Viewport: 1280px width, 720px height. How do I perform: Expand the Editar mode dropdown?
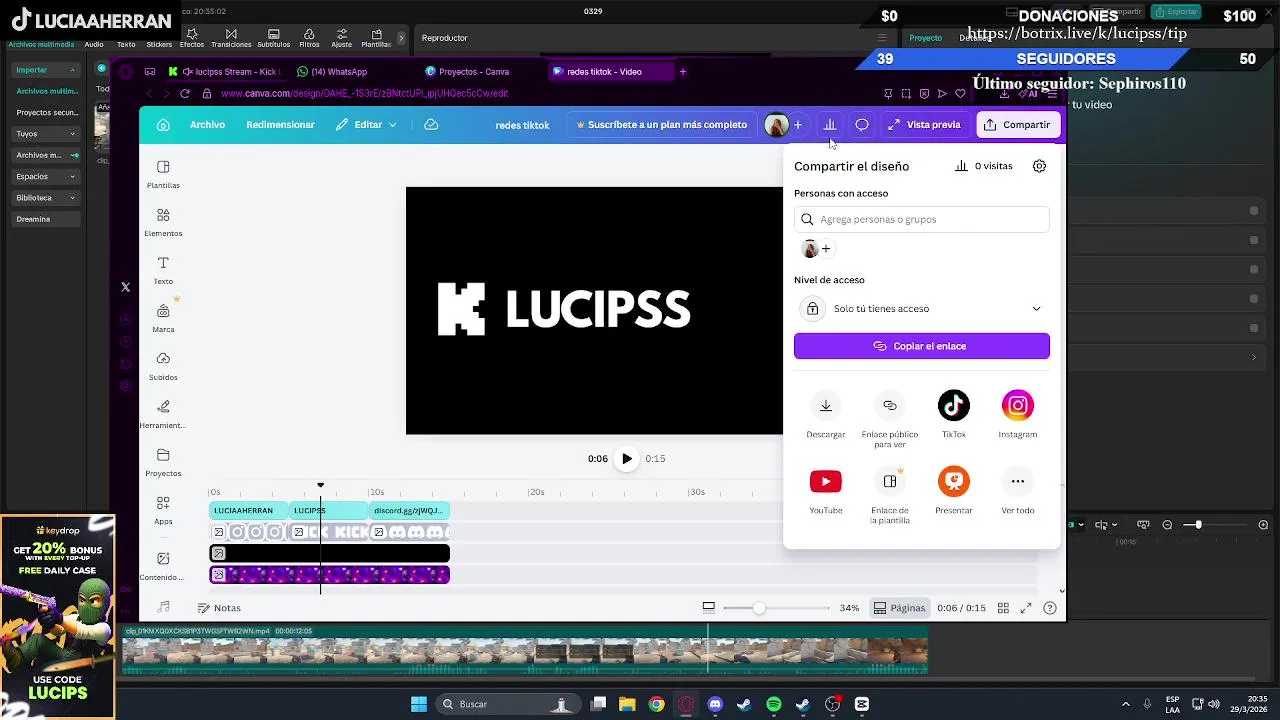[366, 125]
